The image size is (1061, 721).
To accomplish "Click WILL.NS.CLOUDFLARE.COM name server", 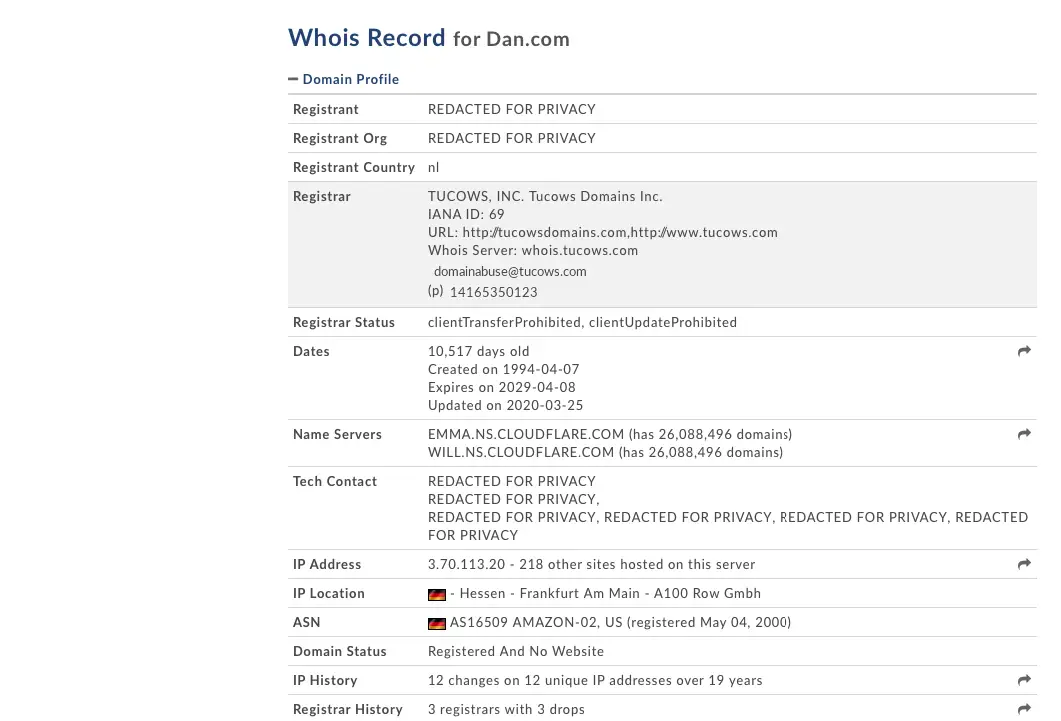I will 520,452.
